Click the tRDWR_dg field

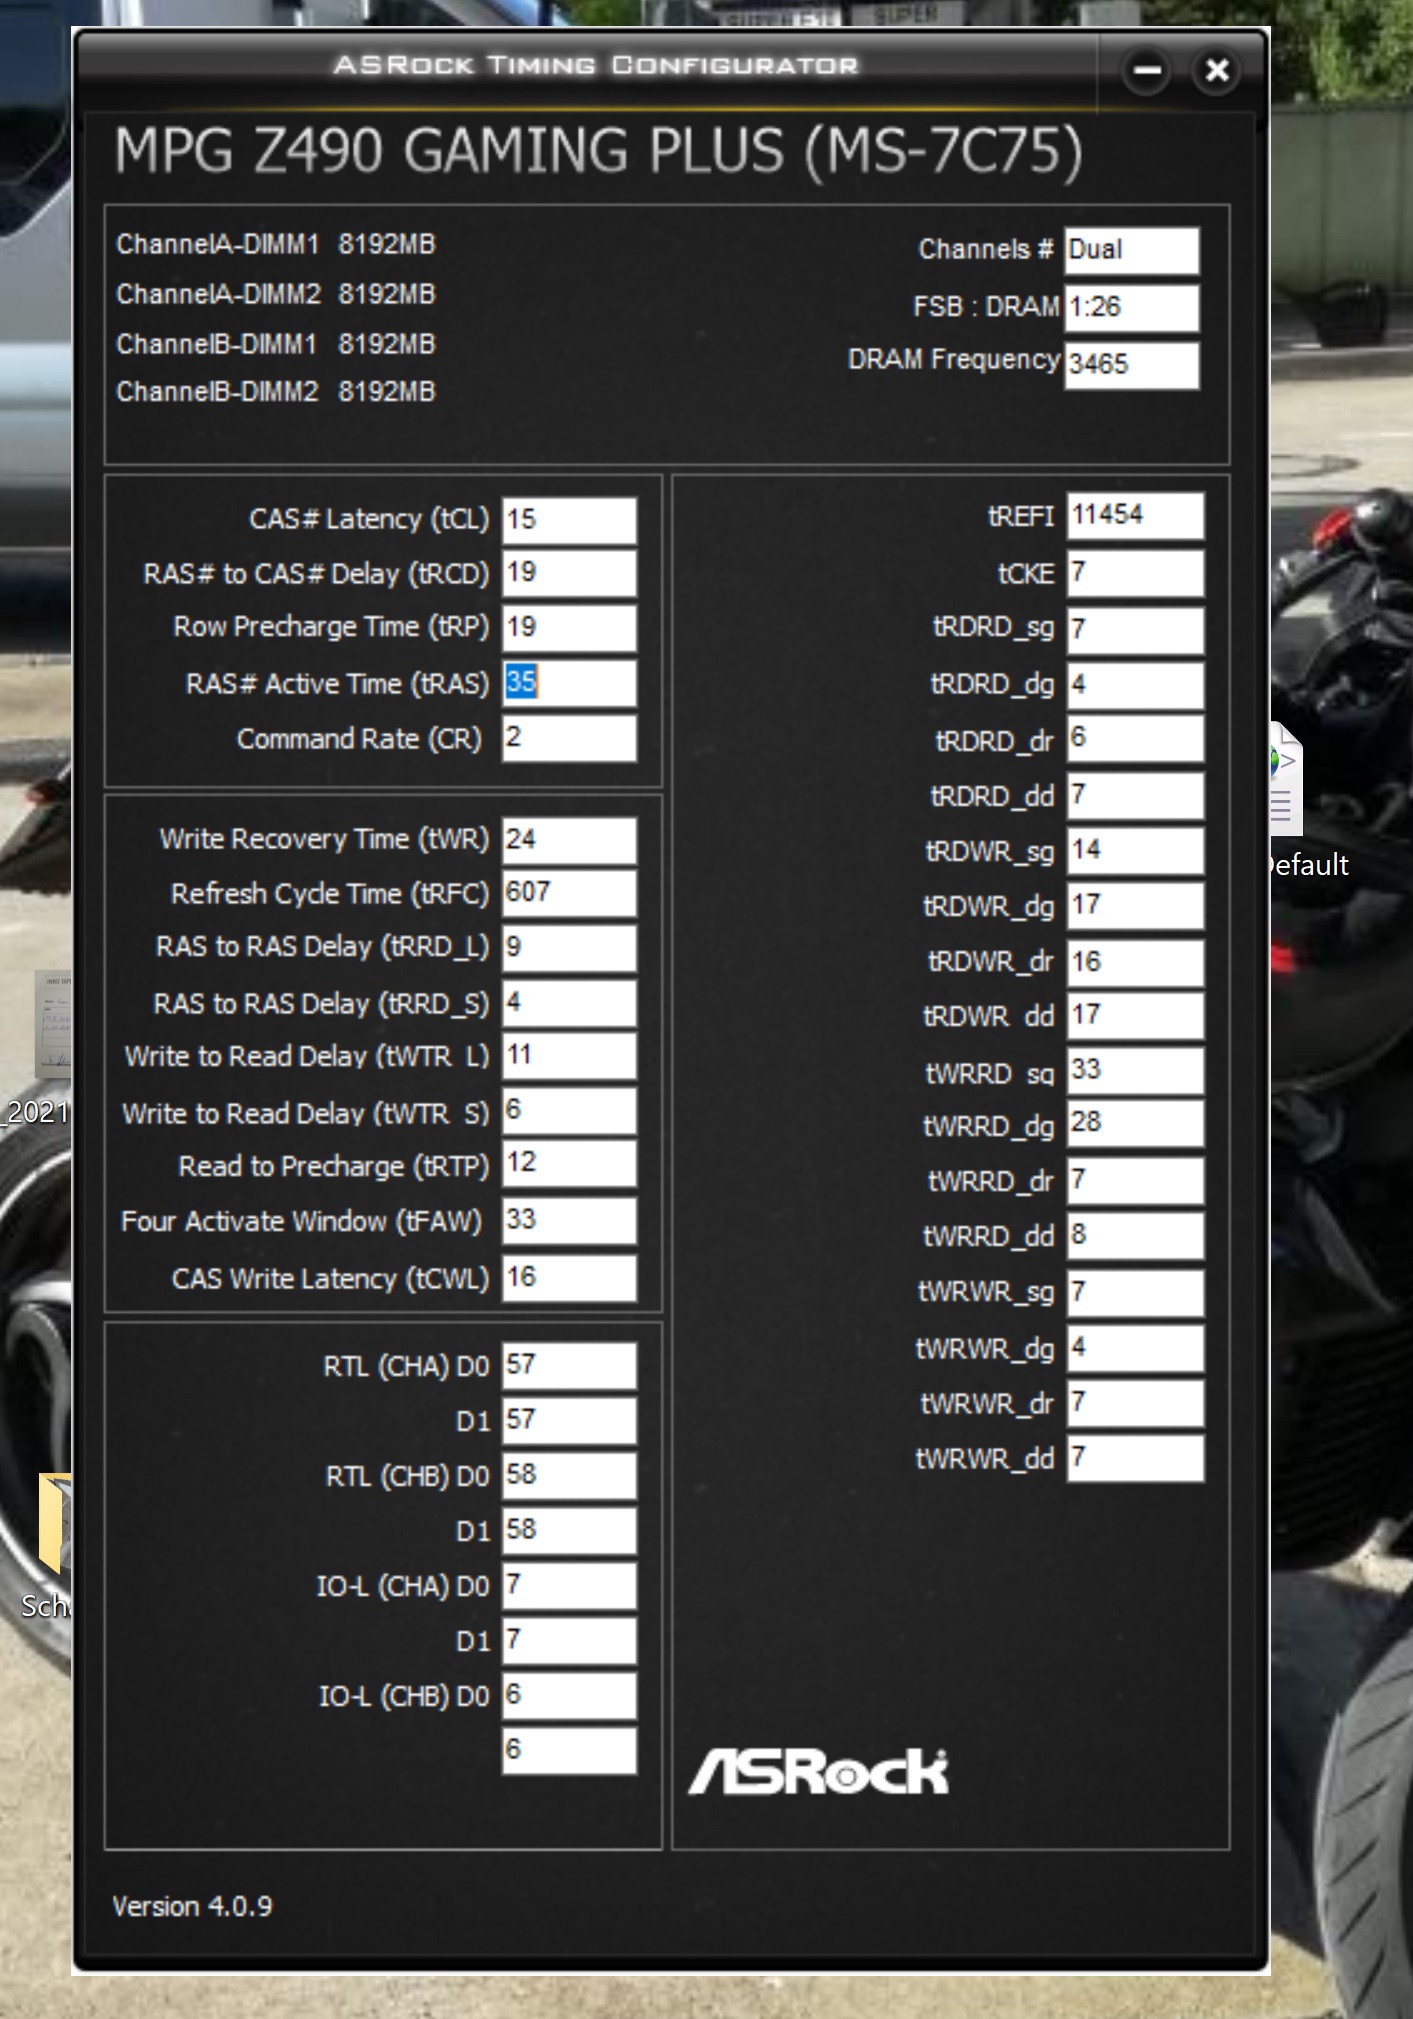click(1135, 906)
